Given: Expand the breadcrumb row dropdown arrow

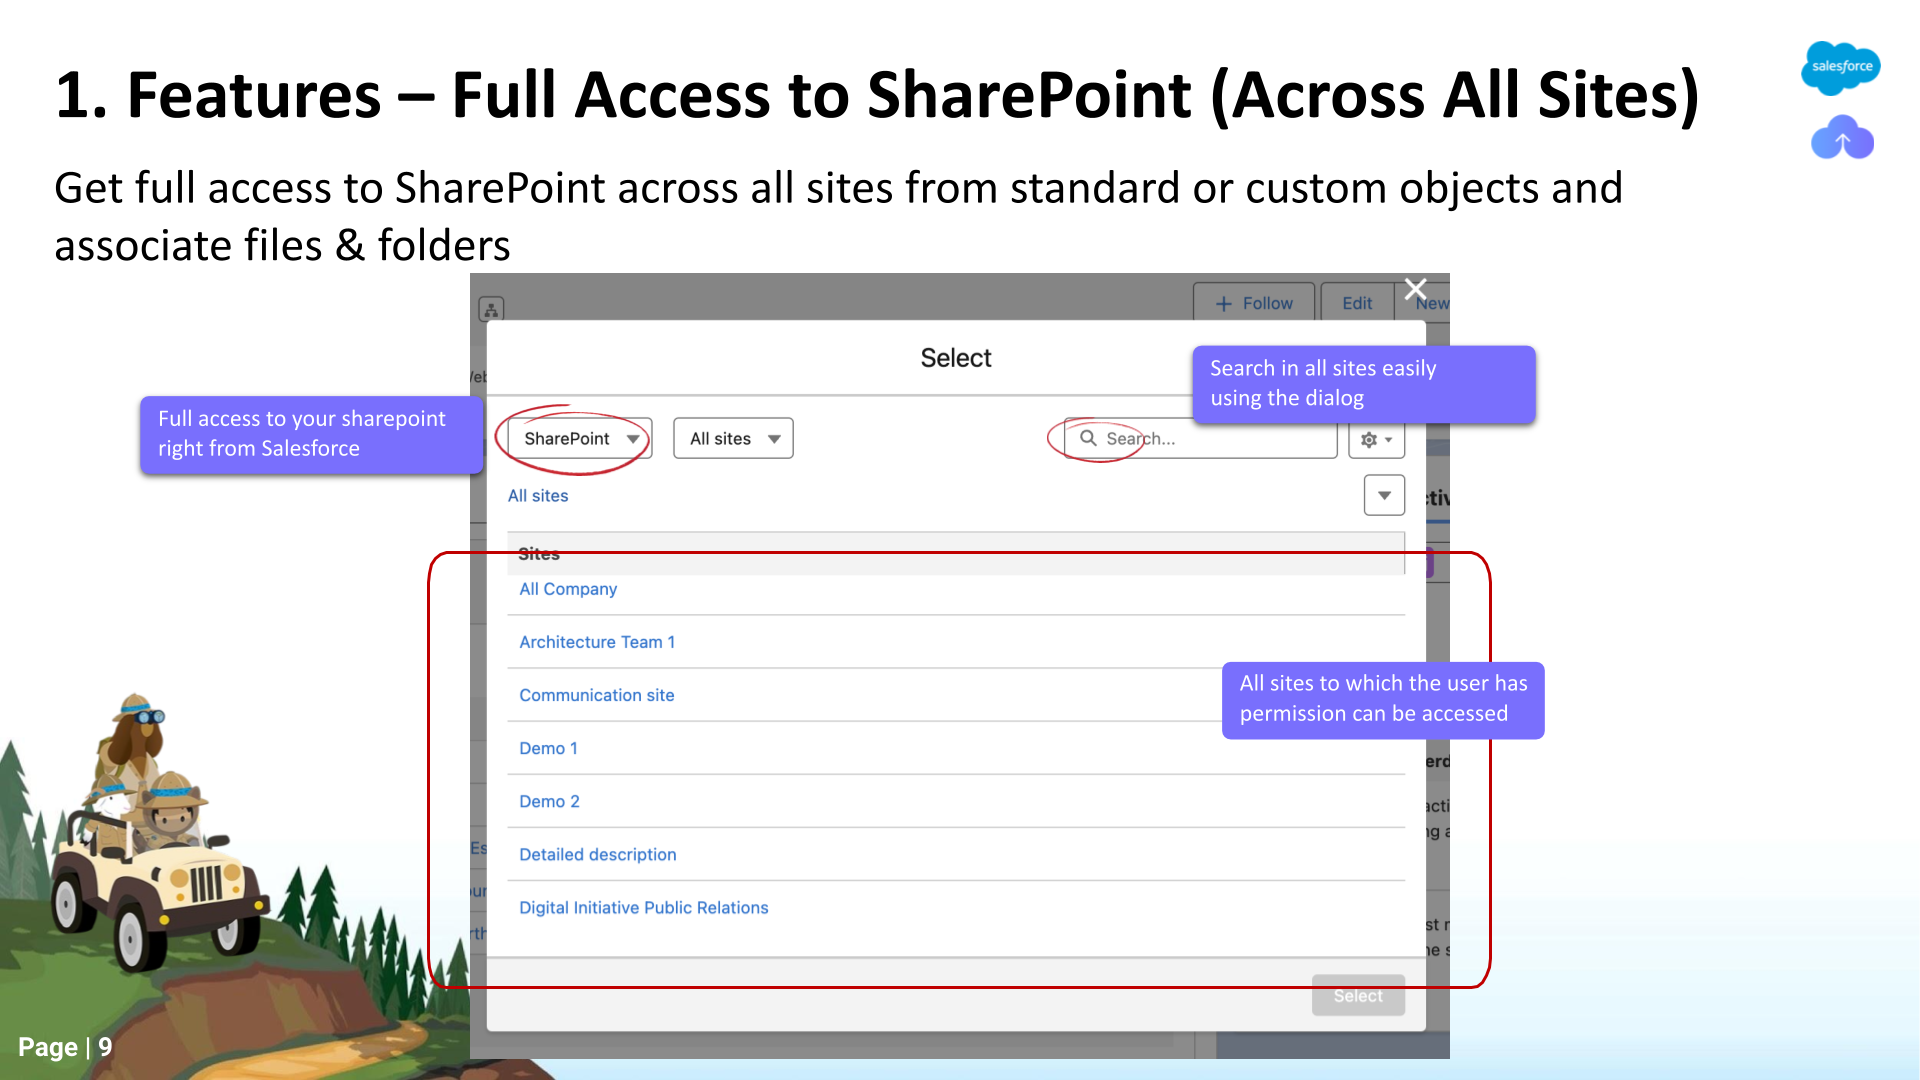Looking at the screenshot, I should tap(1384, 495).
